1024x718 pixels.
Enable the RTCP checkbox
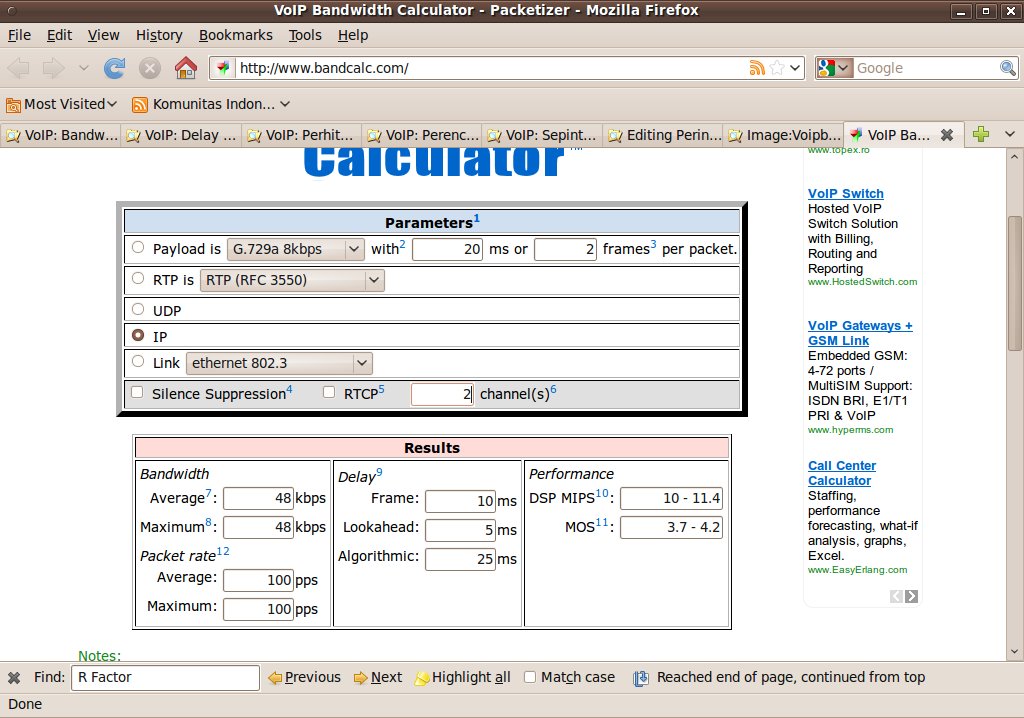(329, 393)
